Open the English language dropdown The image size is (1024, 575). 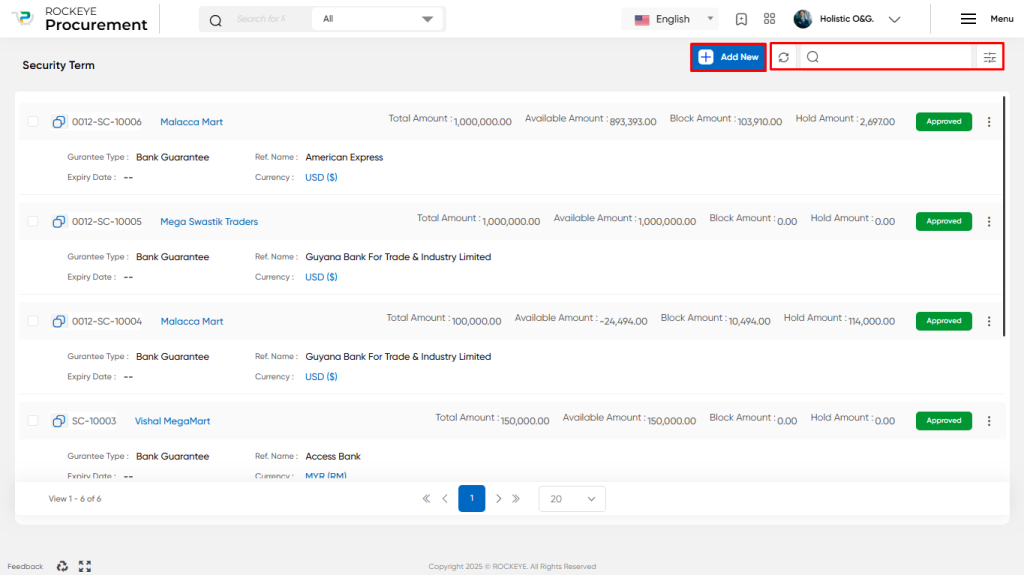[670, 19]
